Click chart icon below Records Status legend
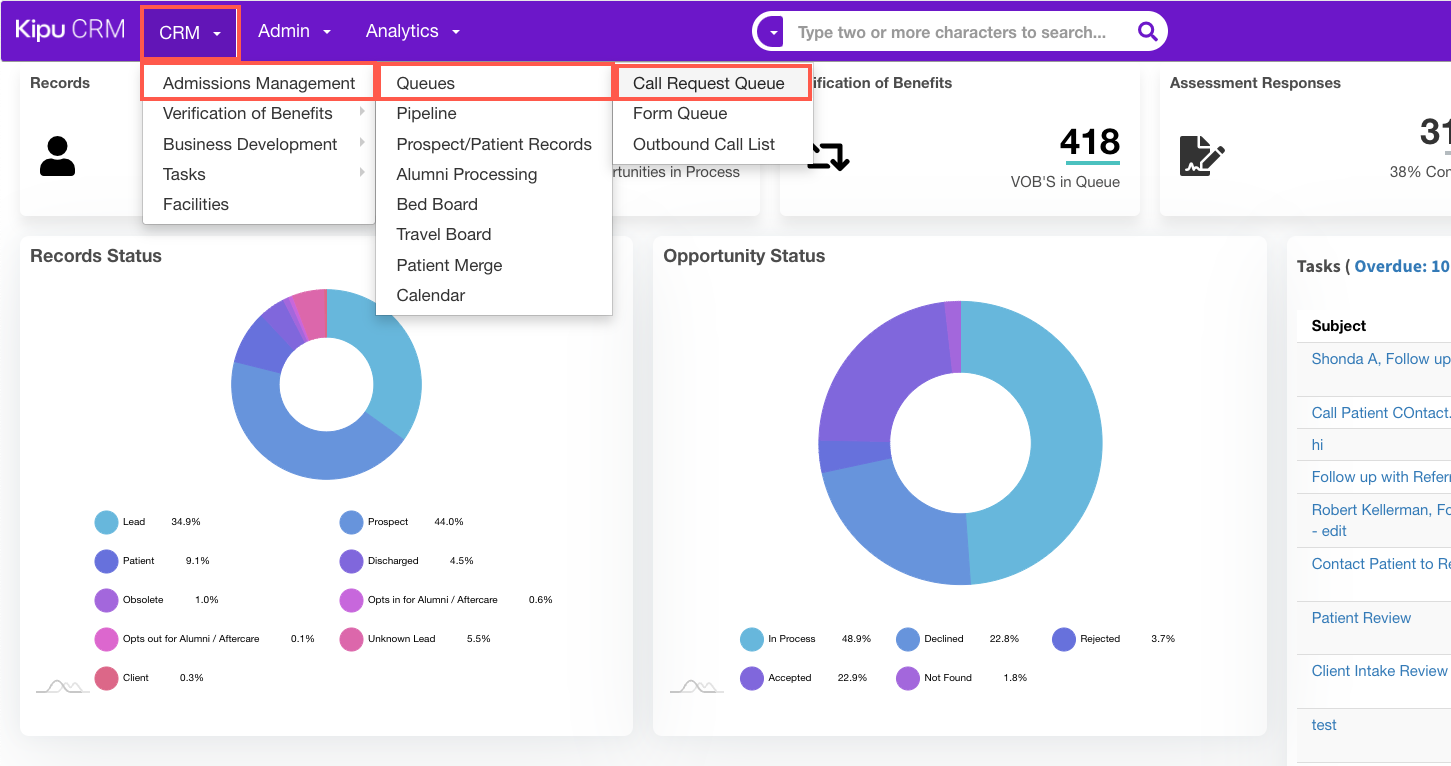 click(x=63, y=686)
